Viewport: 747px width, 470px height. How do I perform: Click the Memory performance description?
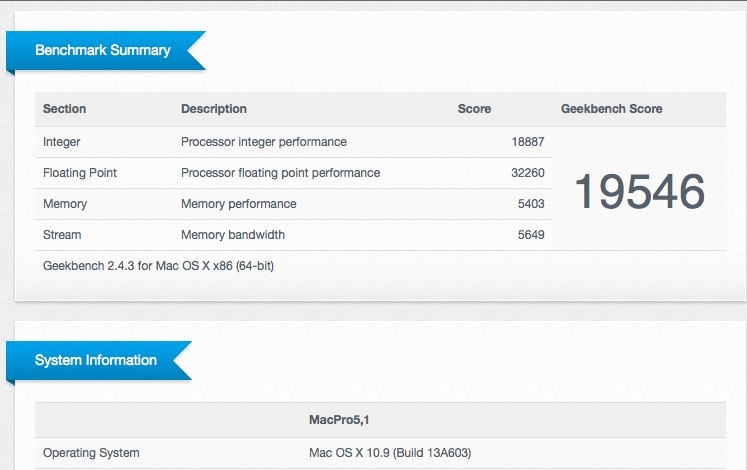point(239,204)
